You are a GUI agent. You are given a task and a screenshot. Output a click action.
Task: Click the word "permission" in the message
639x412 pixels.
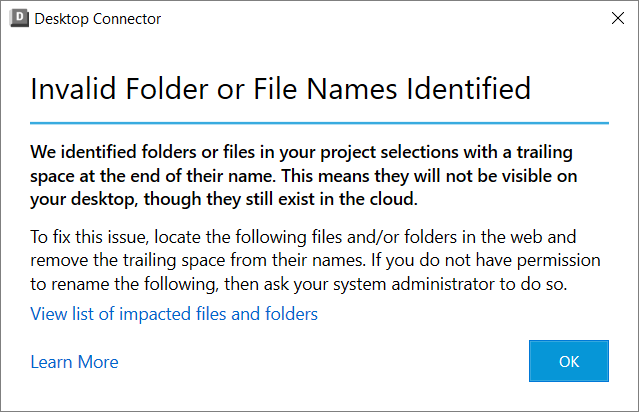pos(560,260)
